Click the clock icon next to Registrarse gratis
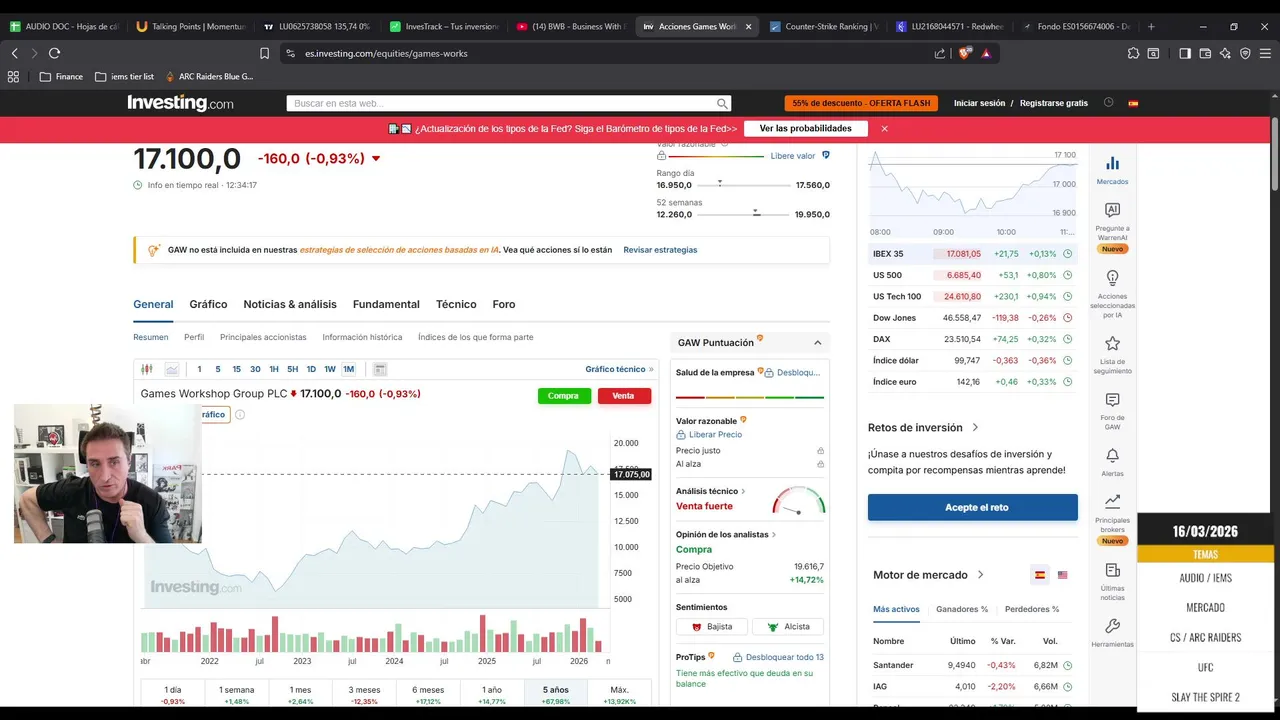1280x720 pixels. pyautogui.click(x=1108, y=103)
